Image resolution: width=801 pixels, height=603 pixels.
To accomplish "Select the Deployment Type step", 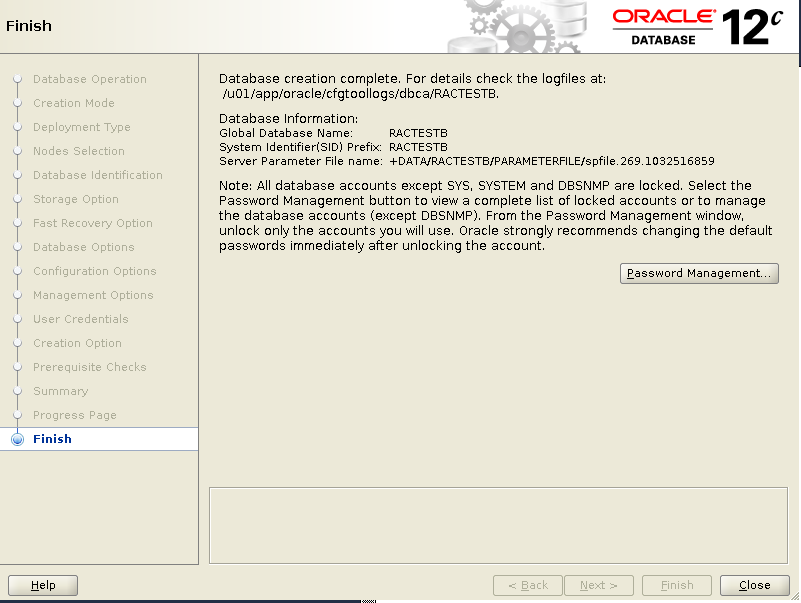I will pos(81,127).
